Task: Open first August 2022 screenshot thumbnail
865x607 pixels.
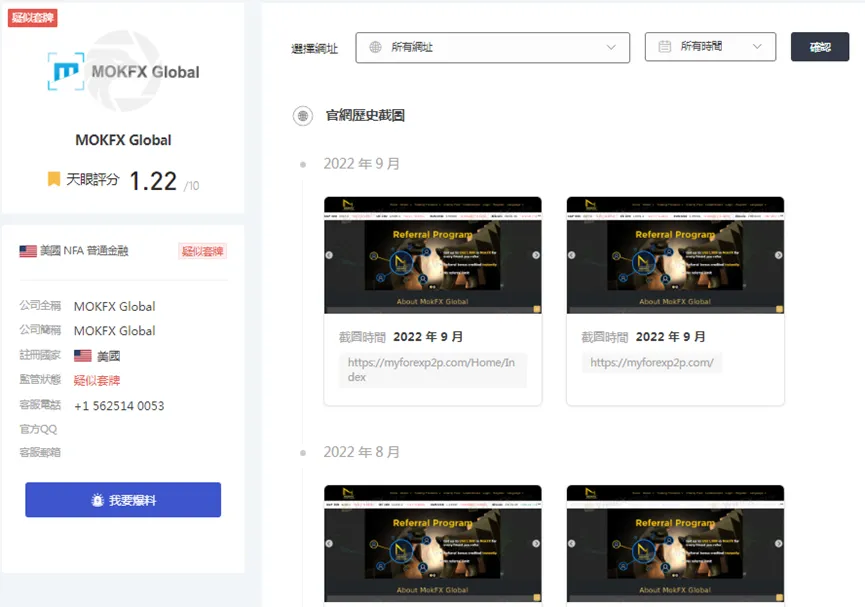Action: (x=432, y=544)
